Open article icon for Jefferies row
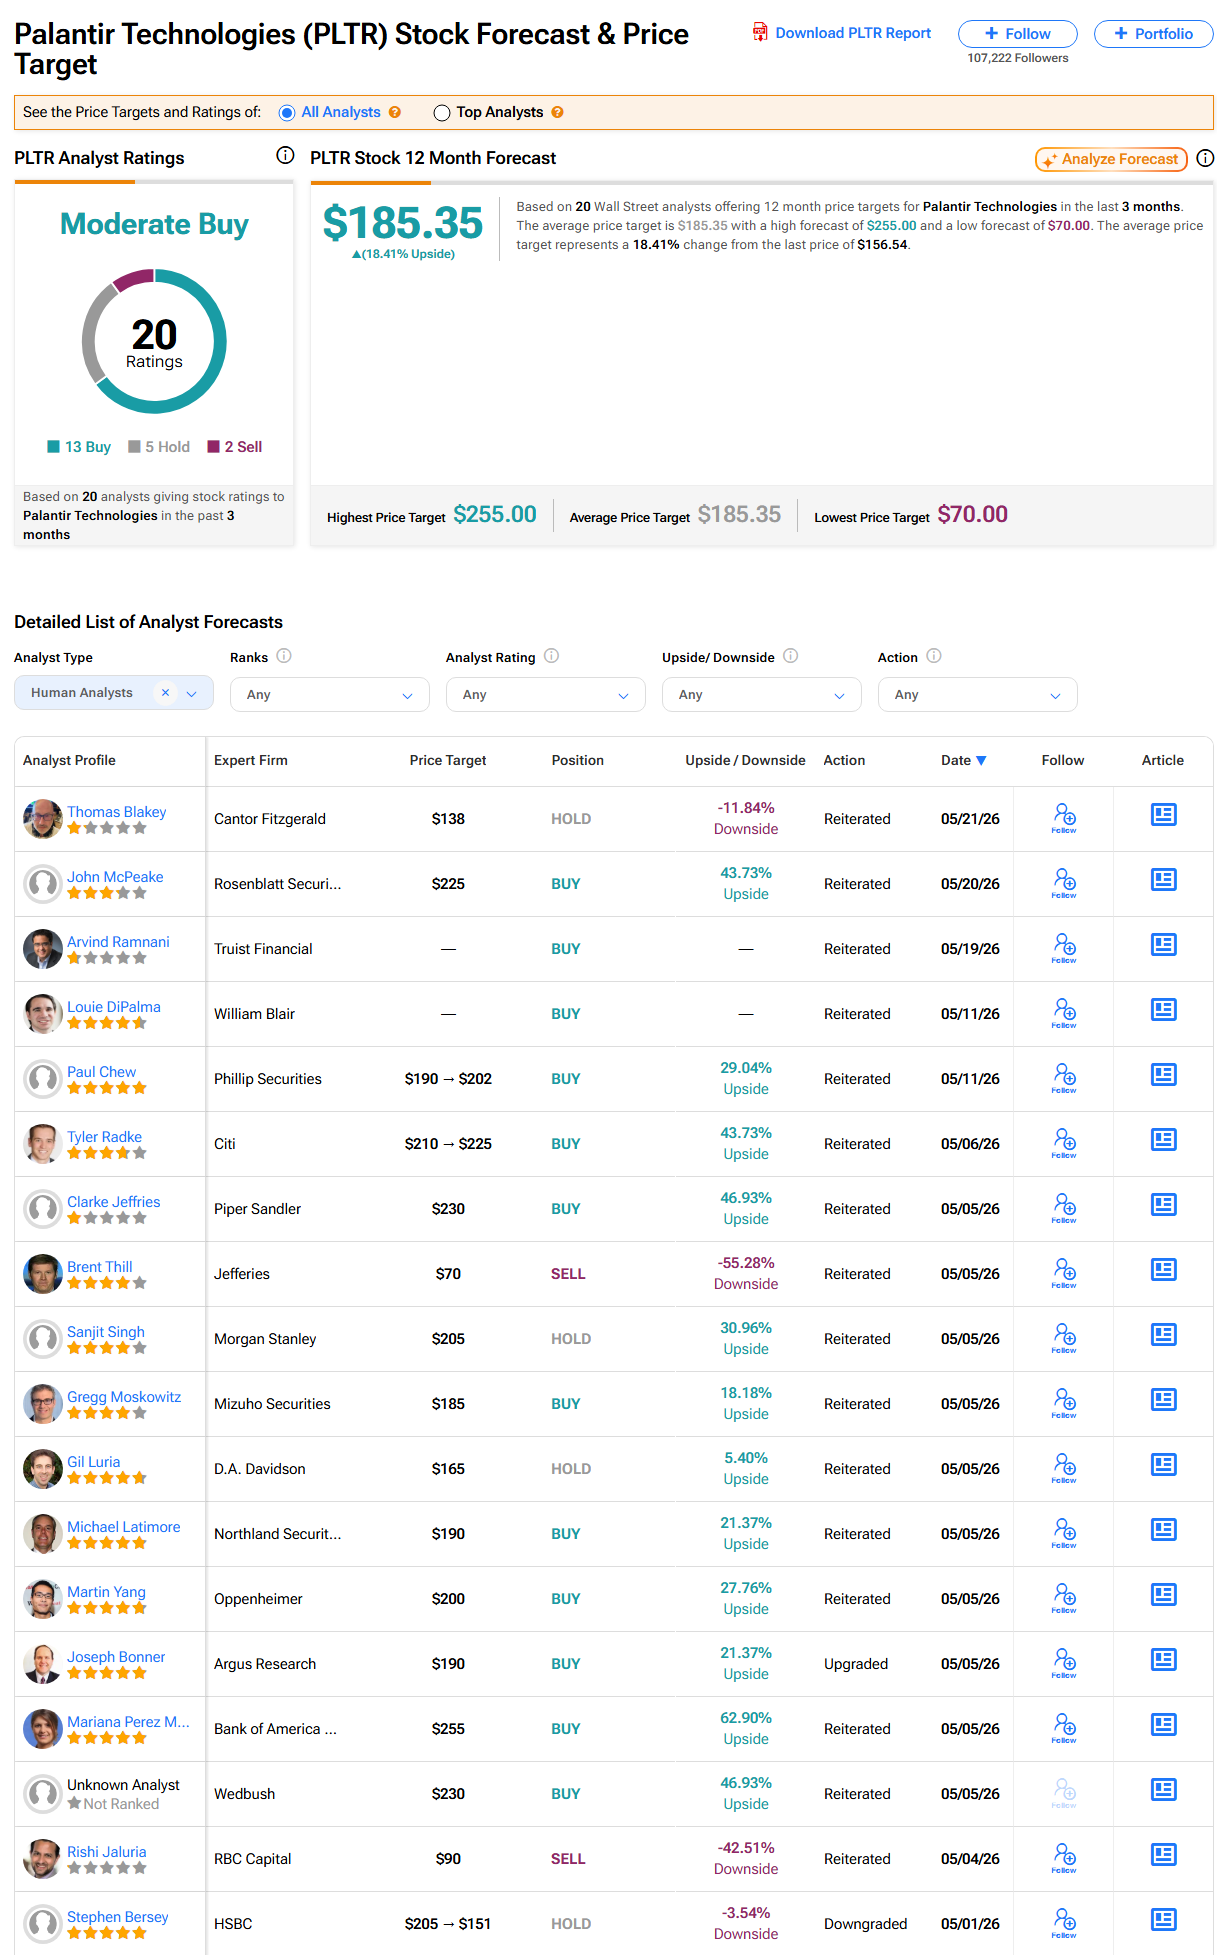1217x1955 pixels. (1163, 1270)
